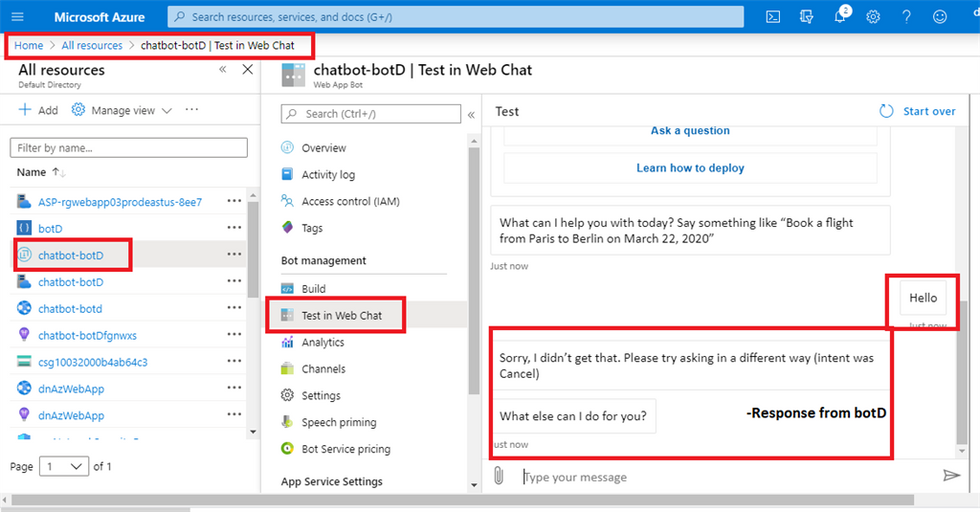980x512 pixels.
Task: Click the Learn how to deploy link
Action: pyautogui.click(x=690, y=168)
